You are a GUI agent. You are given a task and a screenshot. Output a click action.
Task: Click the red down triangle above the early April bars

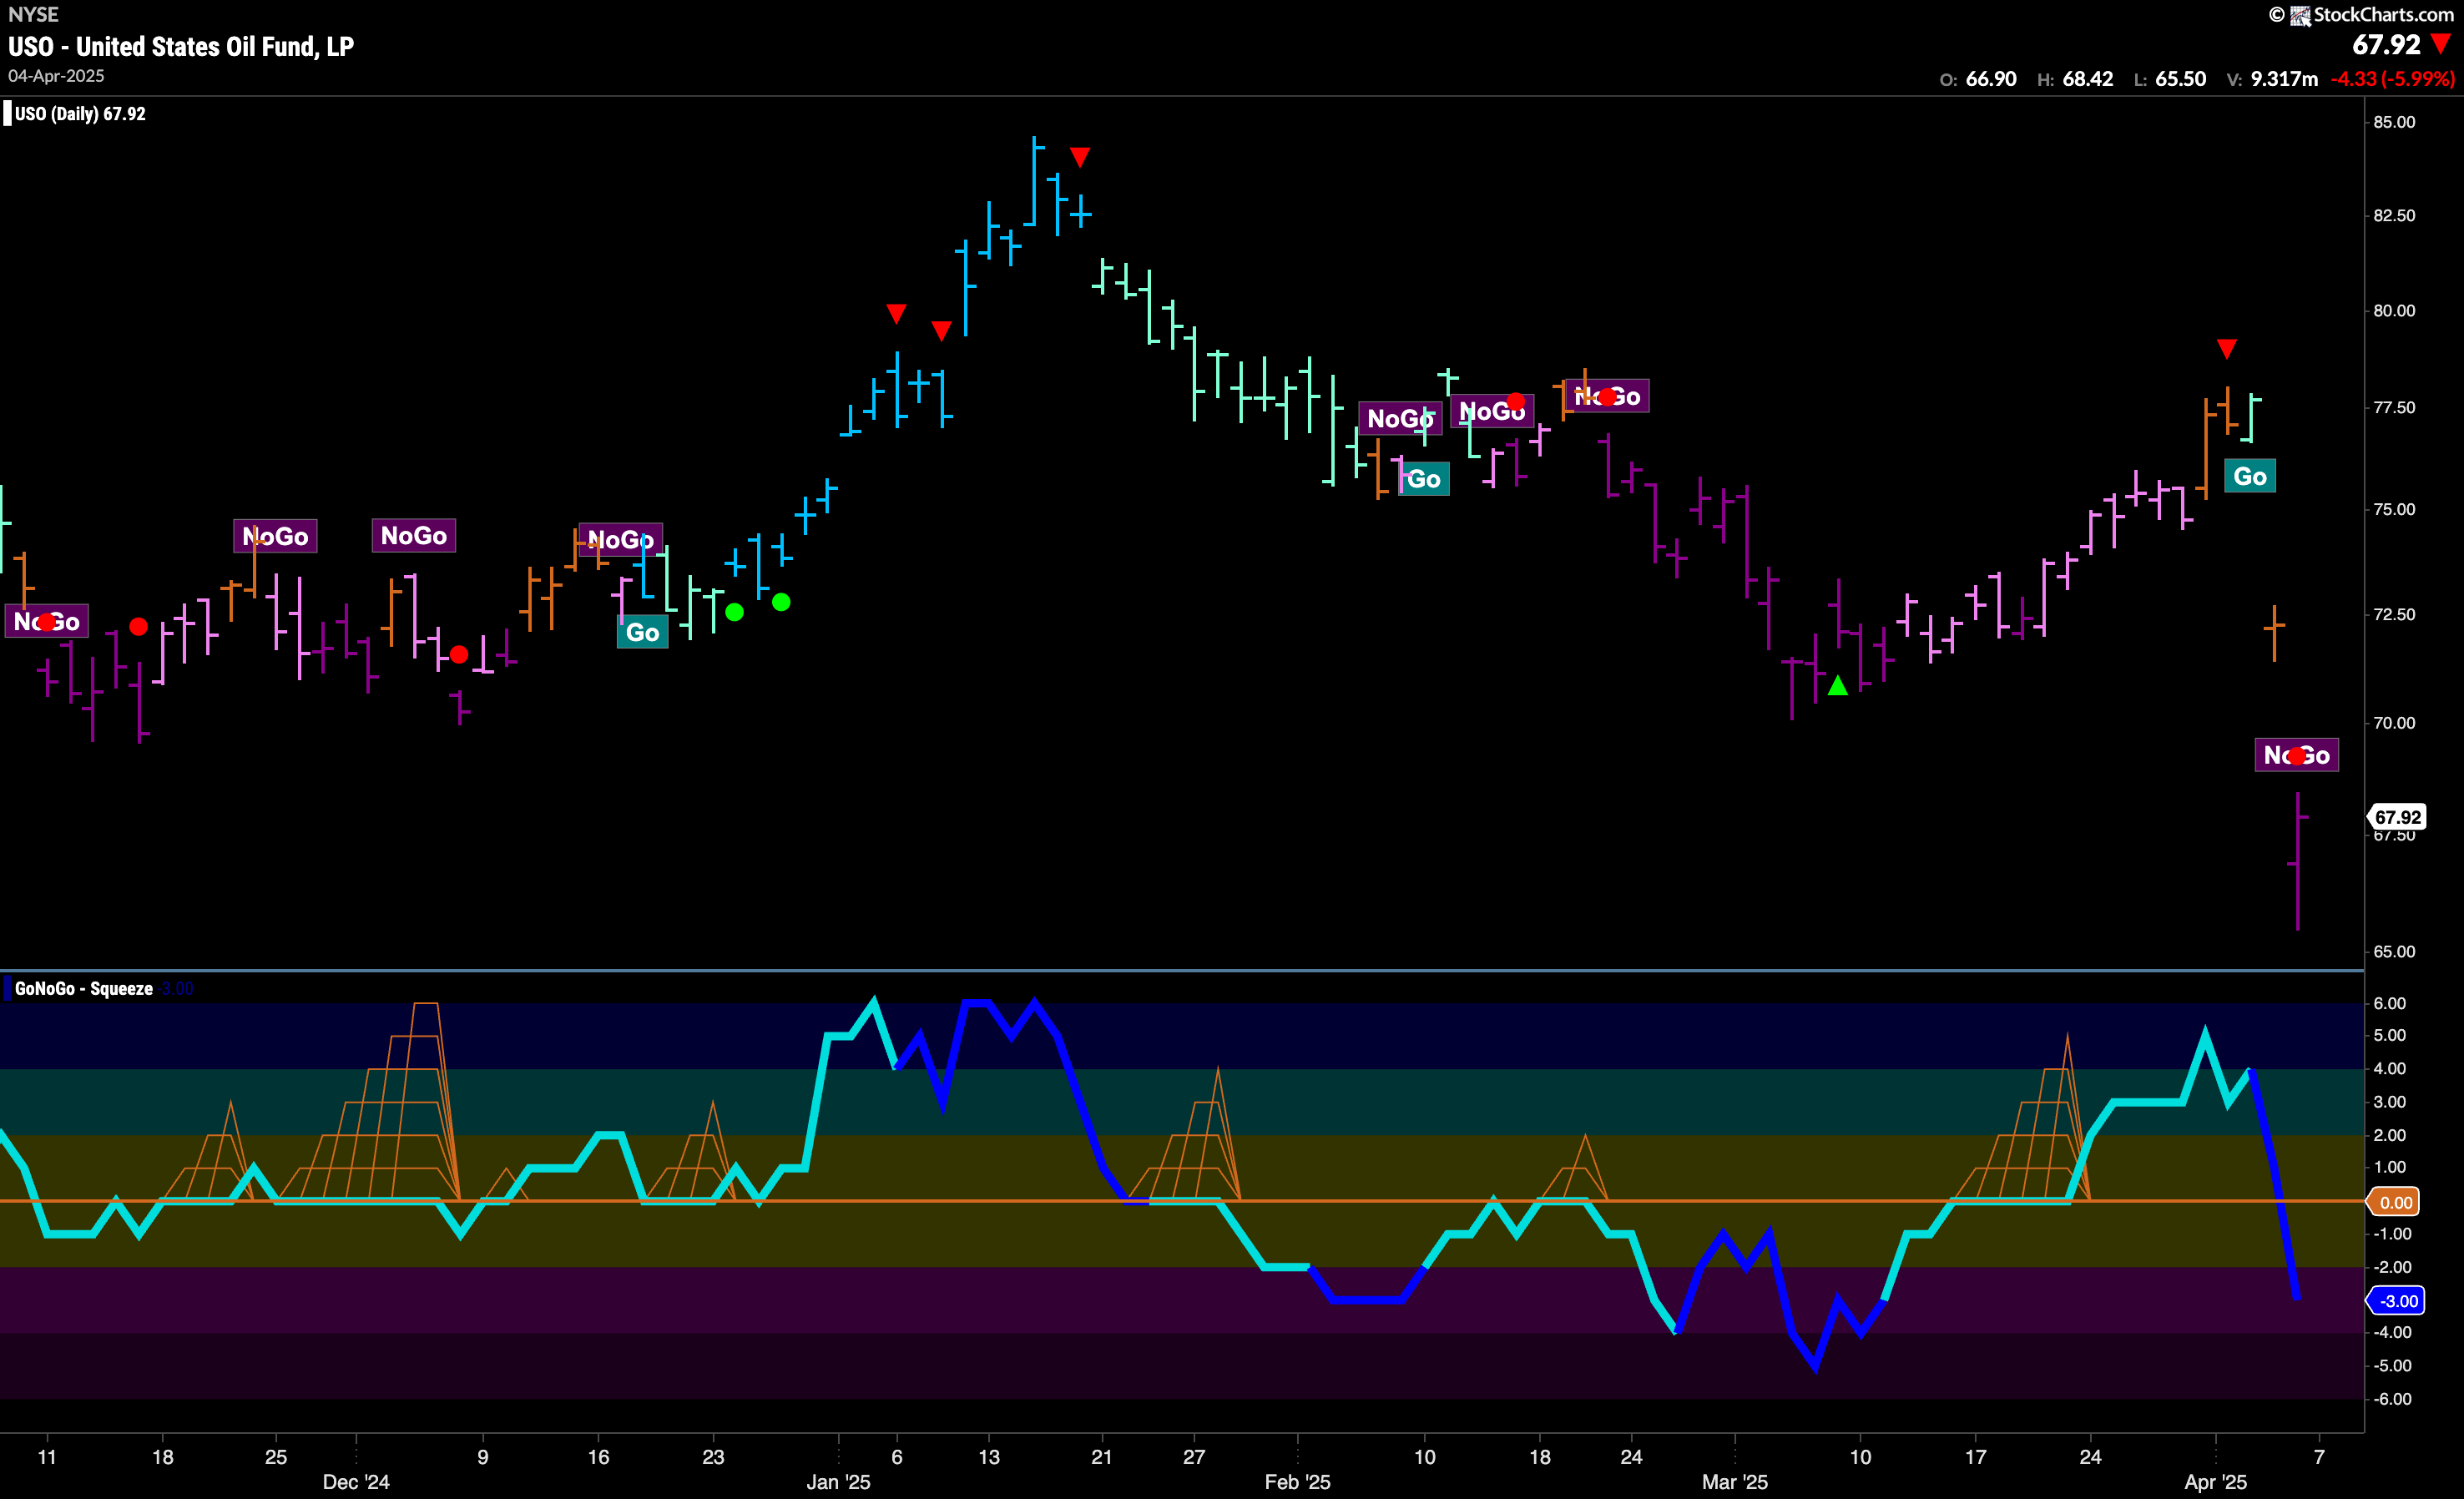[2227, 349]
